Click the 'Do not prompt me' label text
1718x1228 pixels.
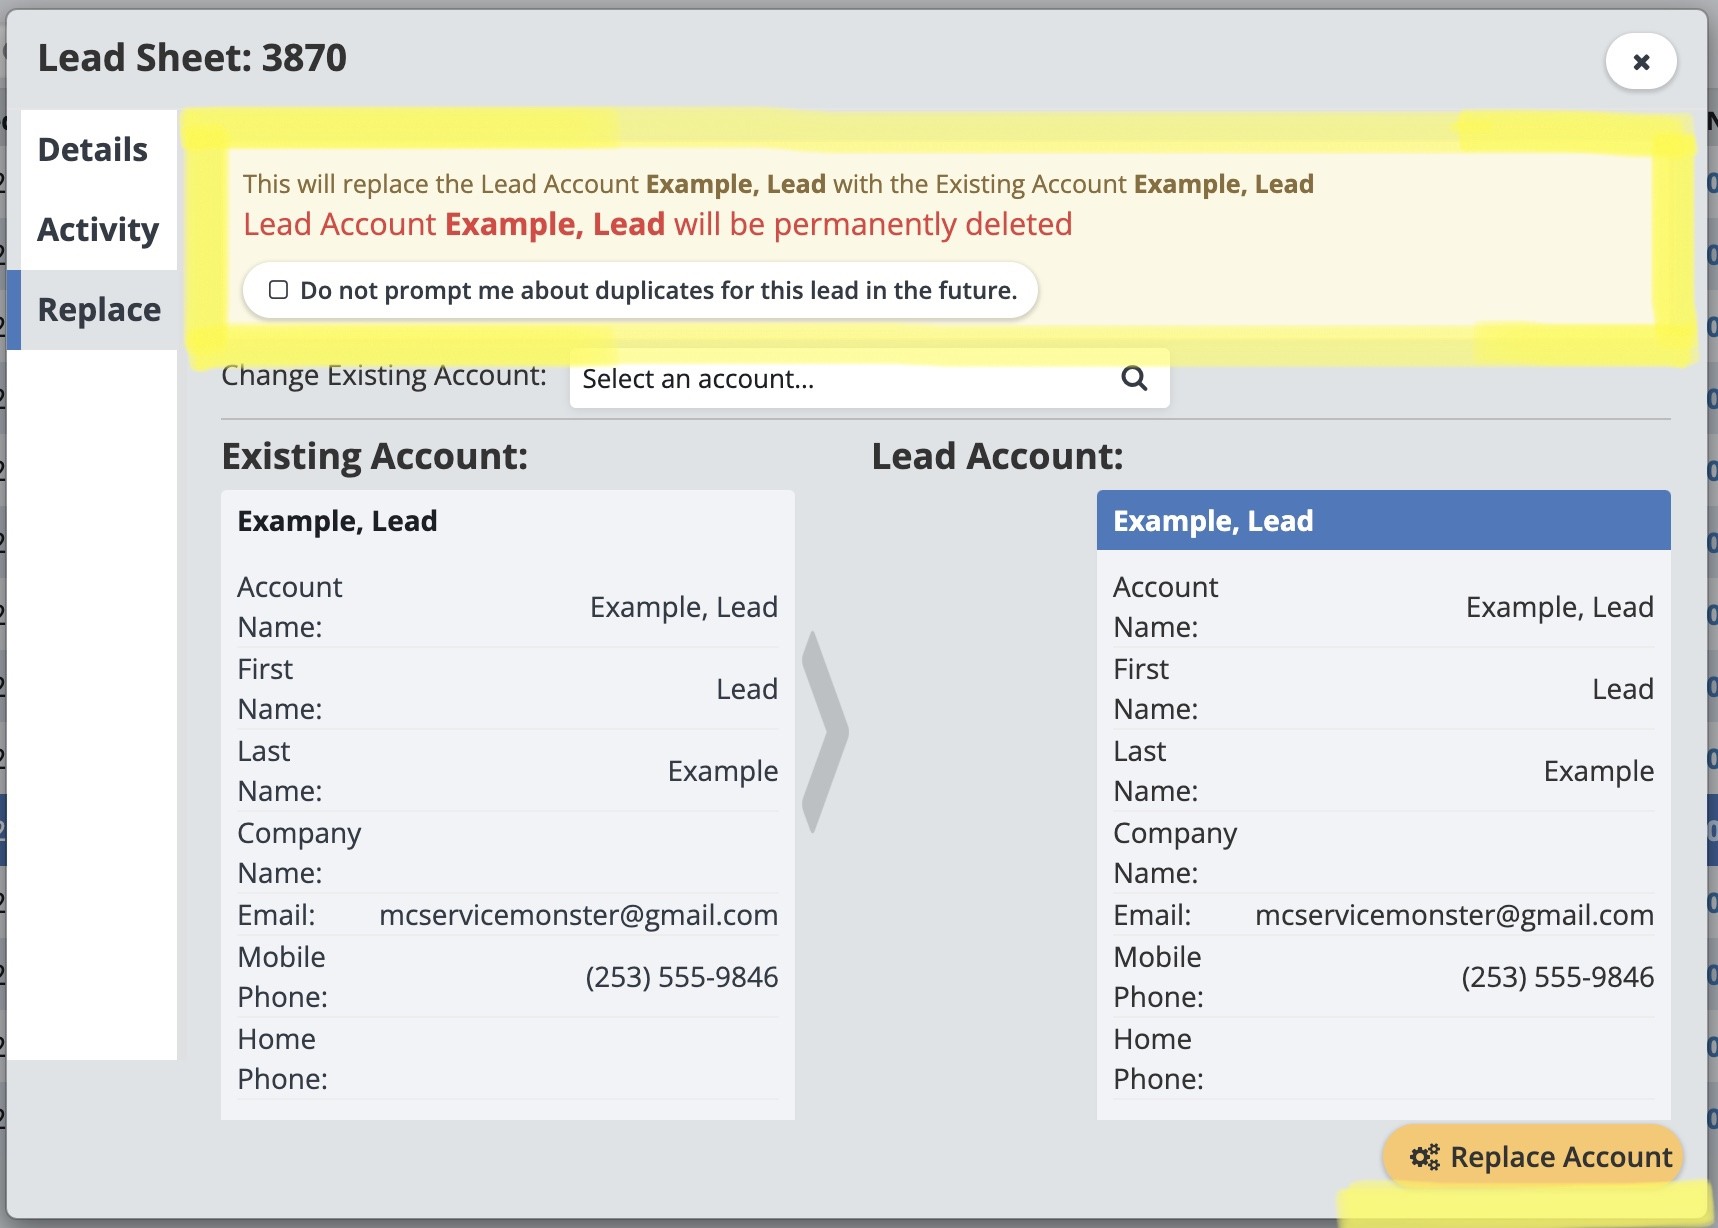point(658,291)
